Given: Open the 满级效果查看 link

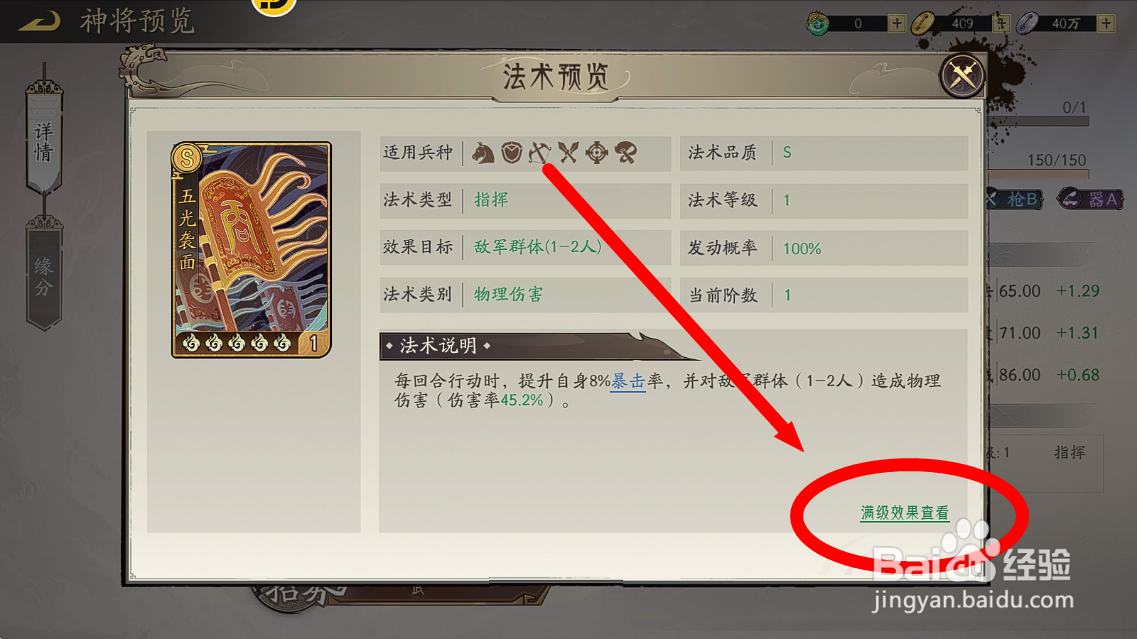Looking at the screenshot, I should 904,513.
